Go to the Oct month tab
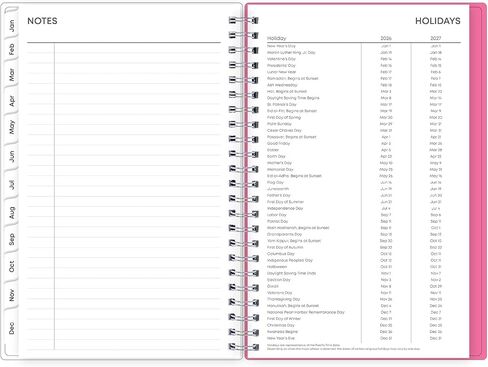The height and width of the screenshot is (367, 488). 12,267
